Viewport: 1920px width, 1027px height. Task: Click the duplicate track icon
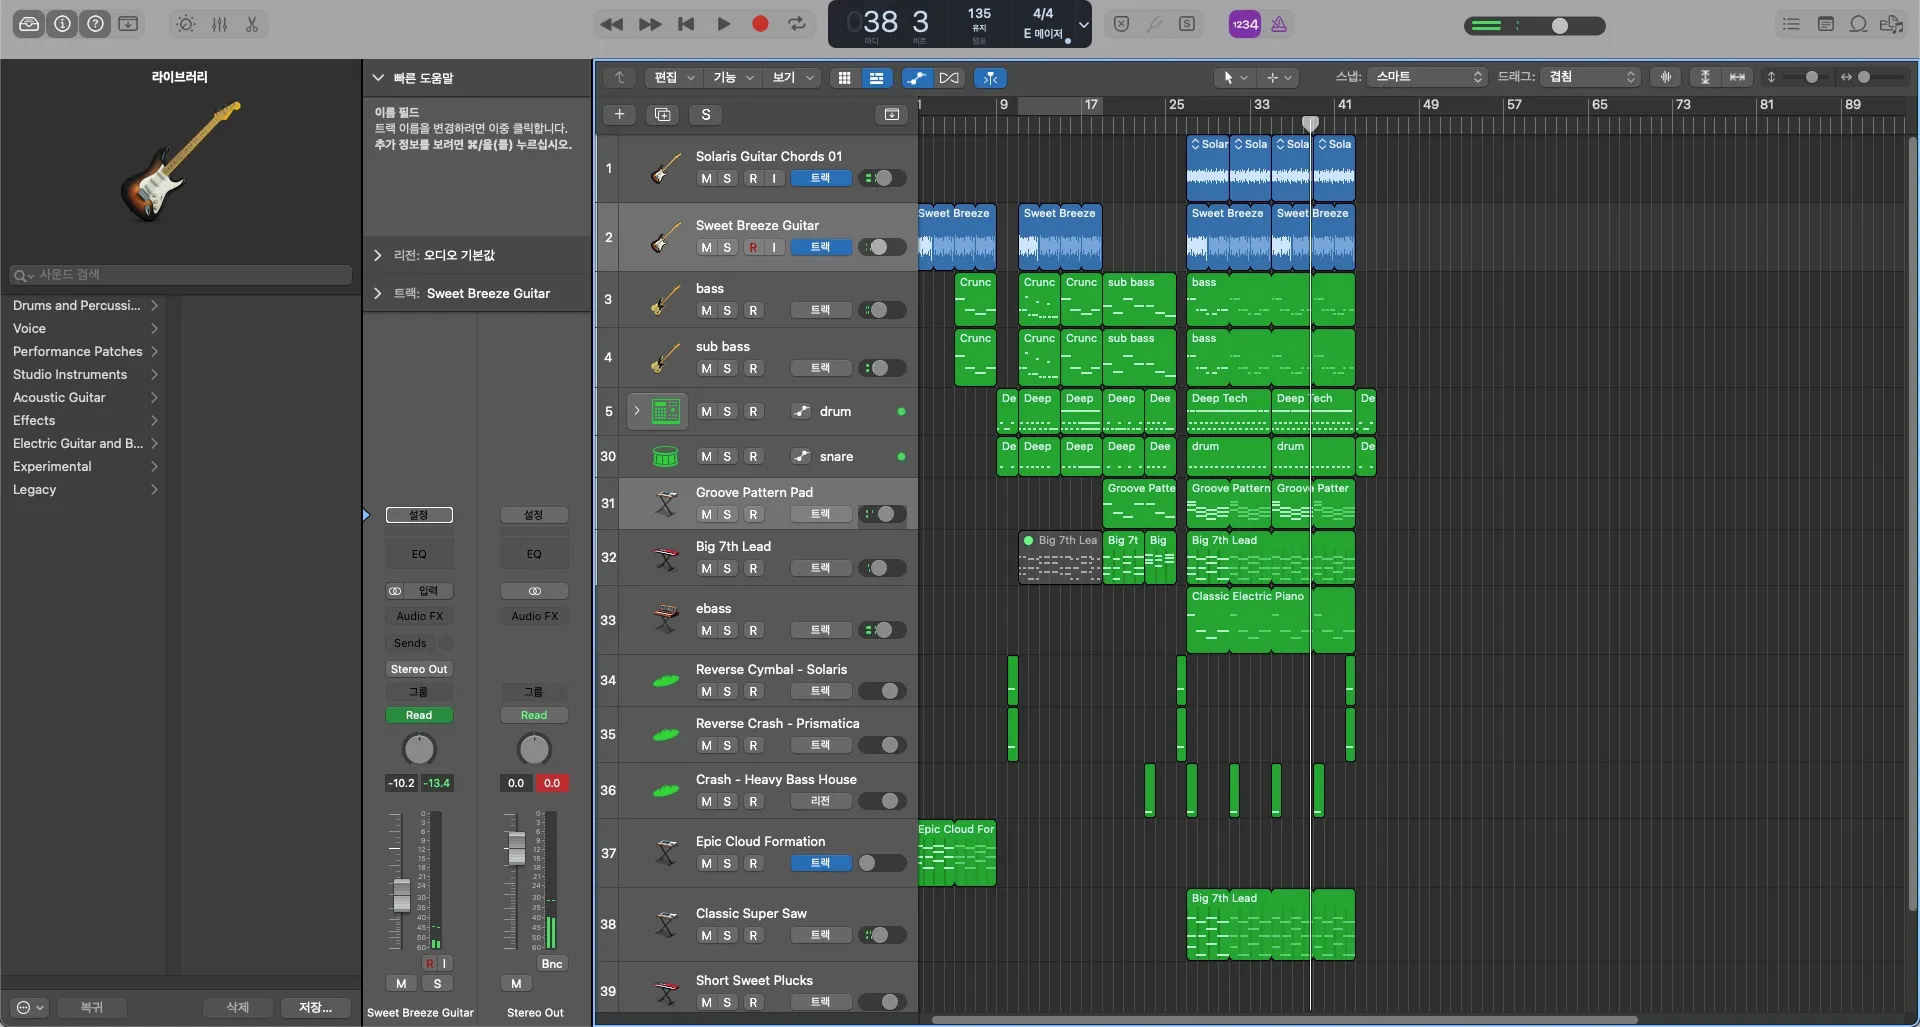pyautogui.click(x=662, y=114)
